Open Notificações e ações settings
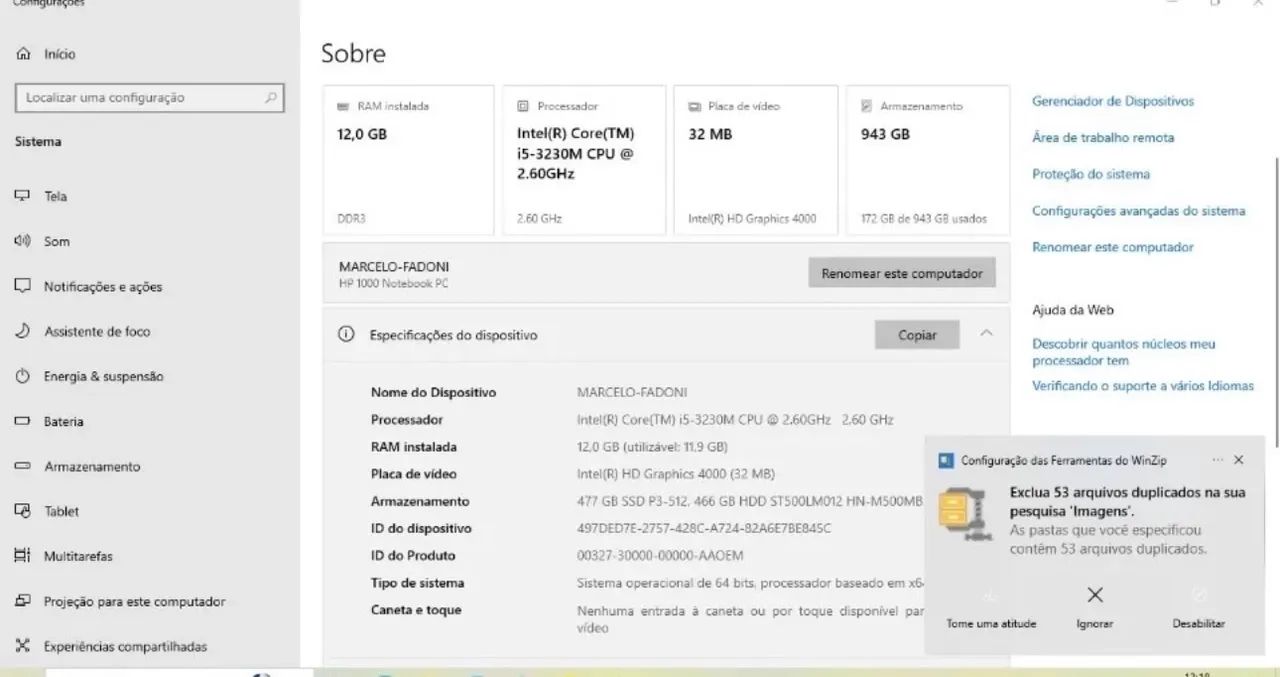This screenshot has height=677, width=1280. pyautogui.click(x=88, y=286)
